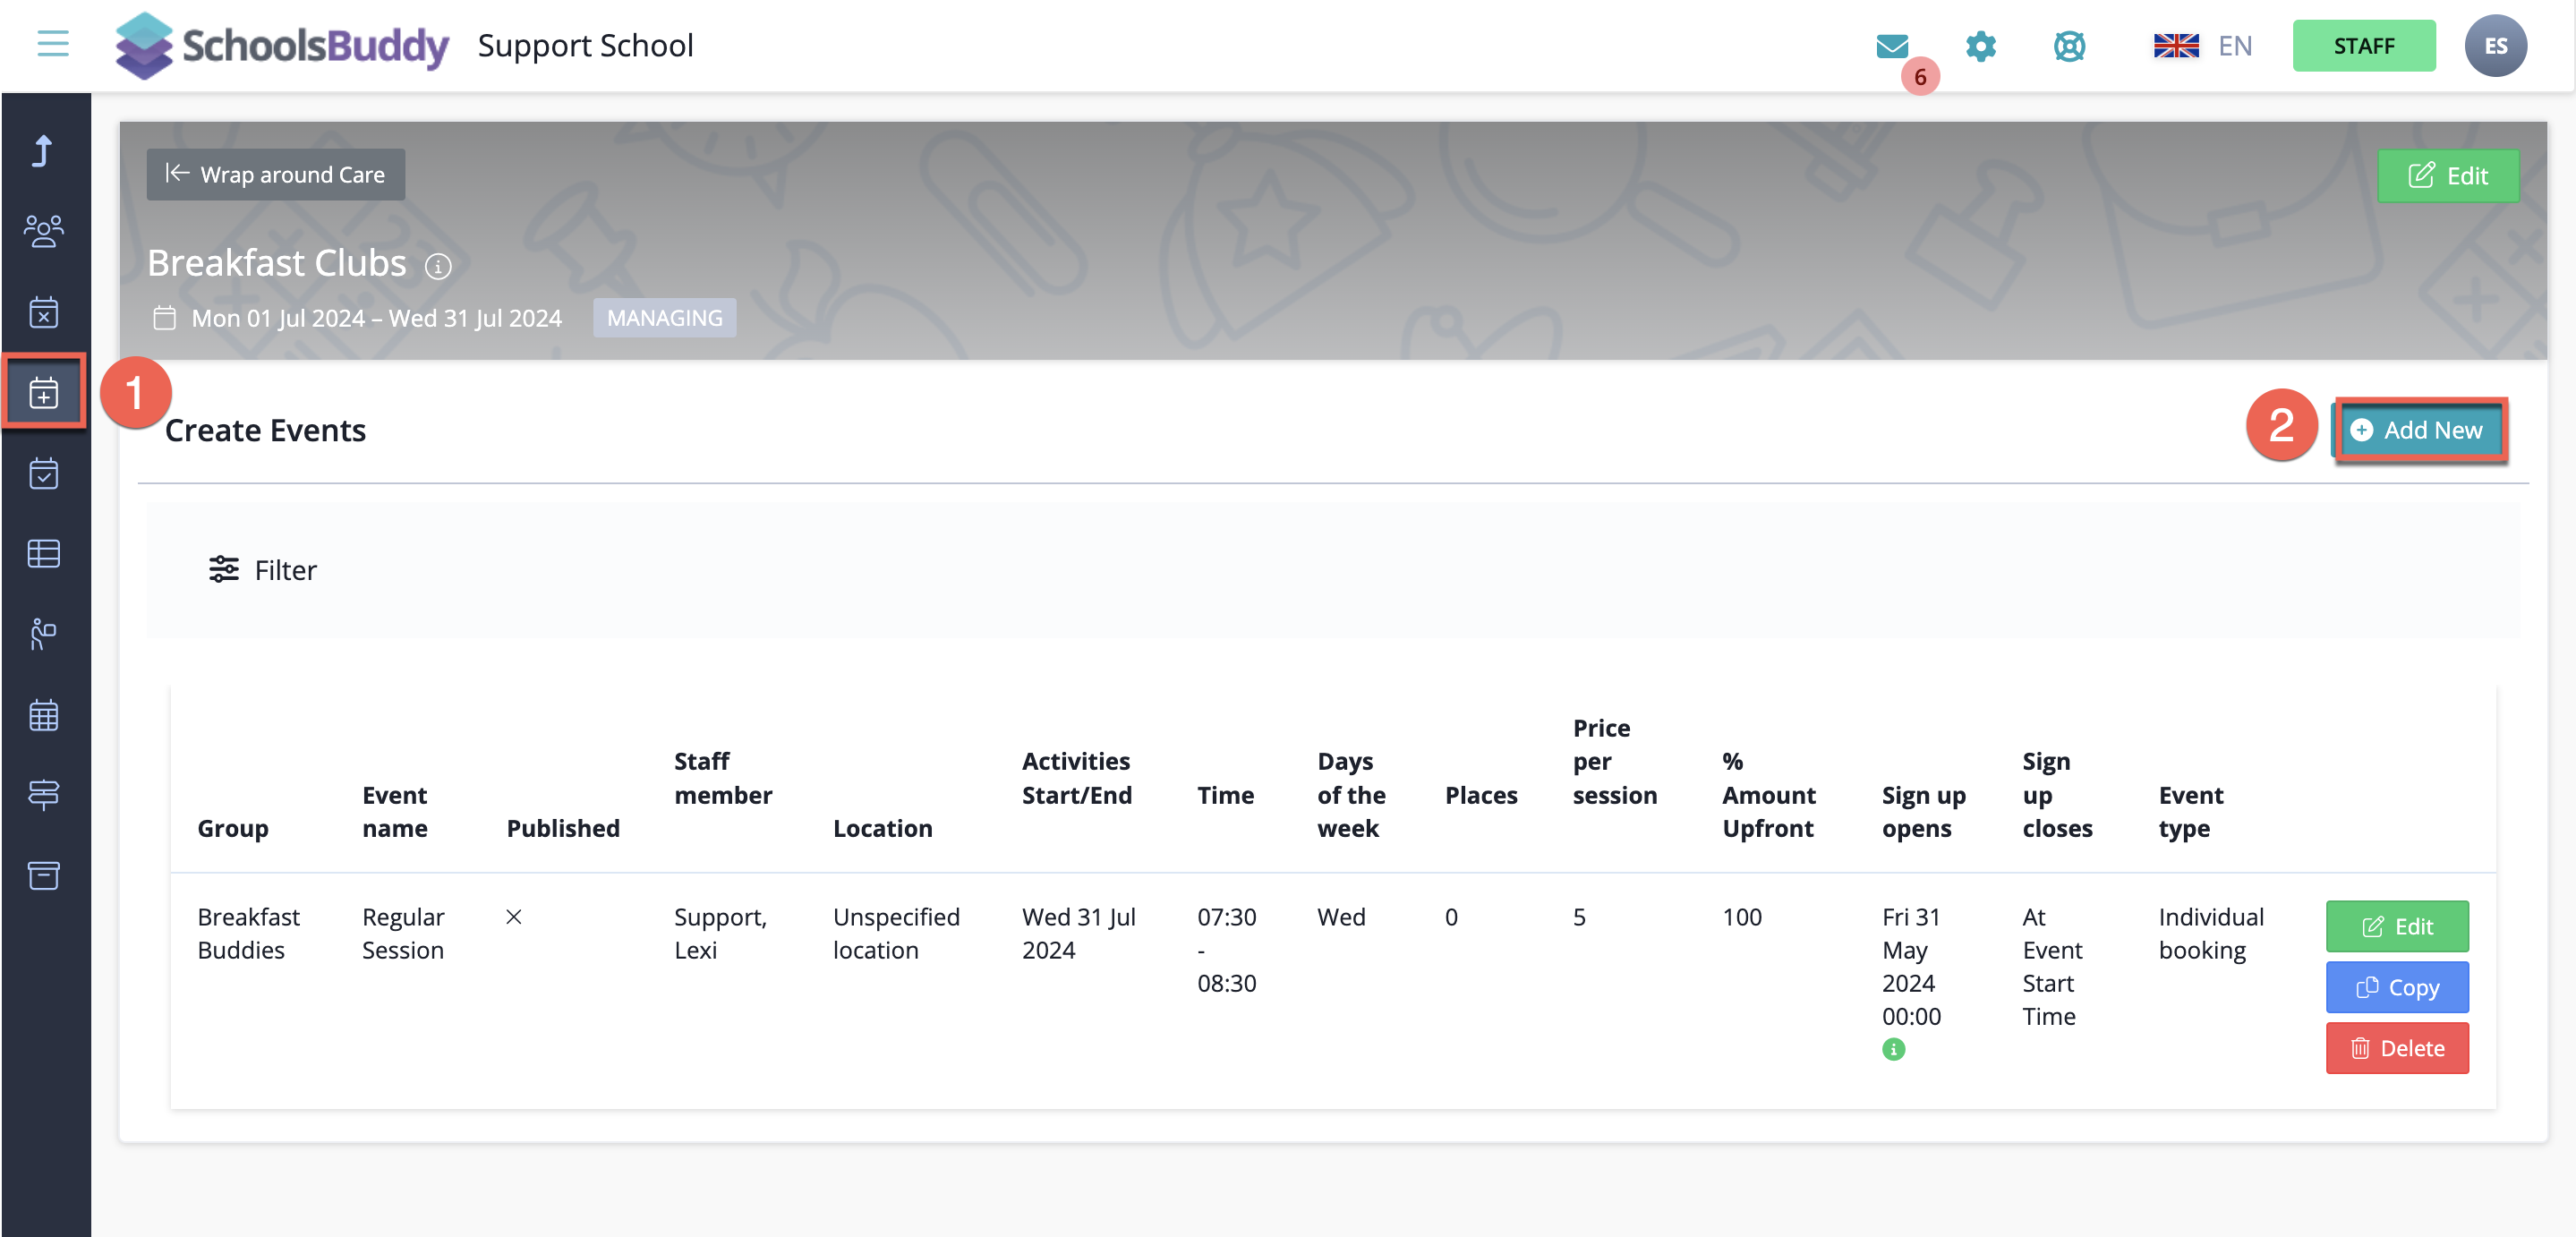
Task: Click the Days of the week header
Action: 1352,795
